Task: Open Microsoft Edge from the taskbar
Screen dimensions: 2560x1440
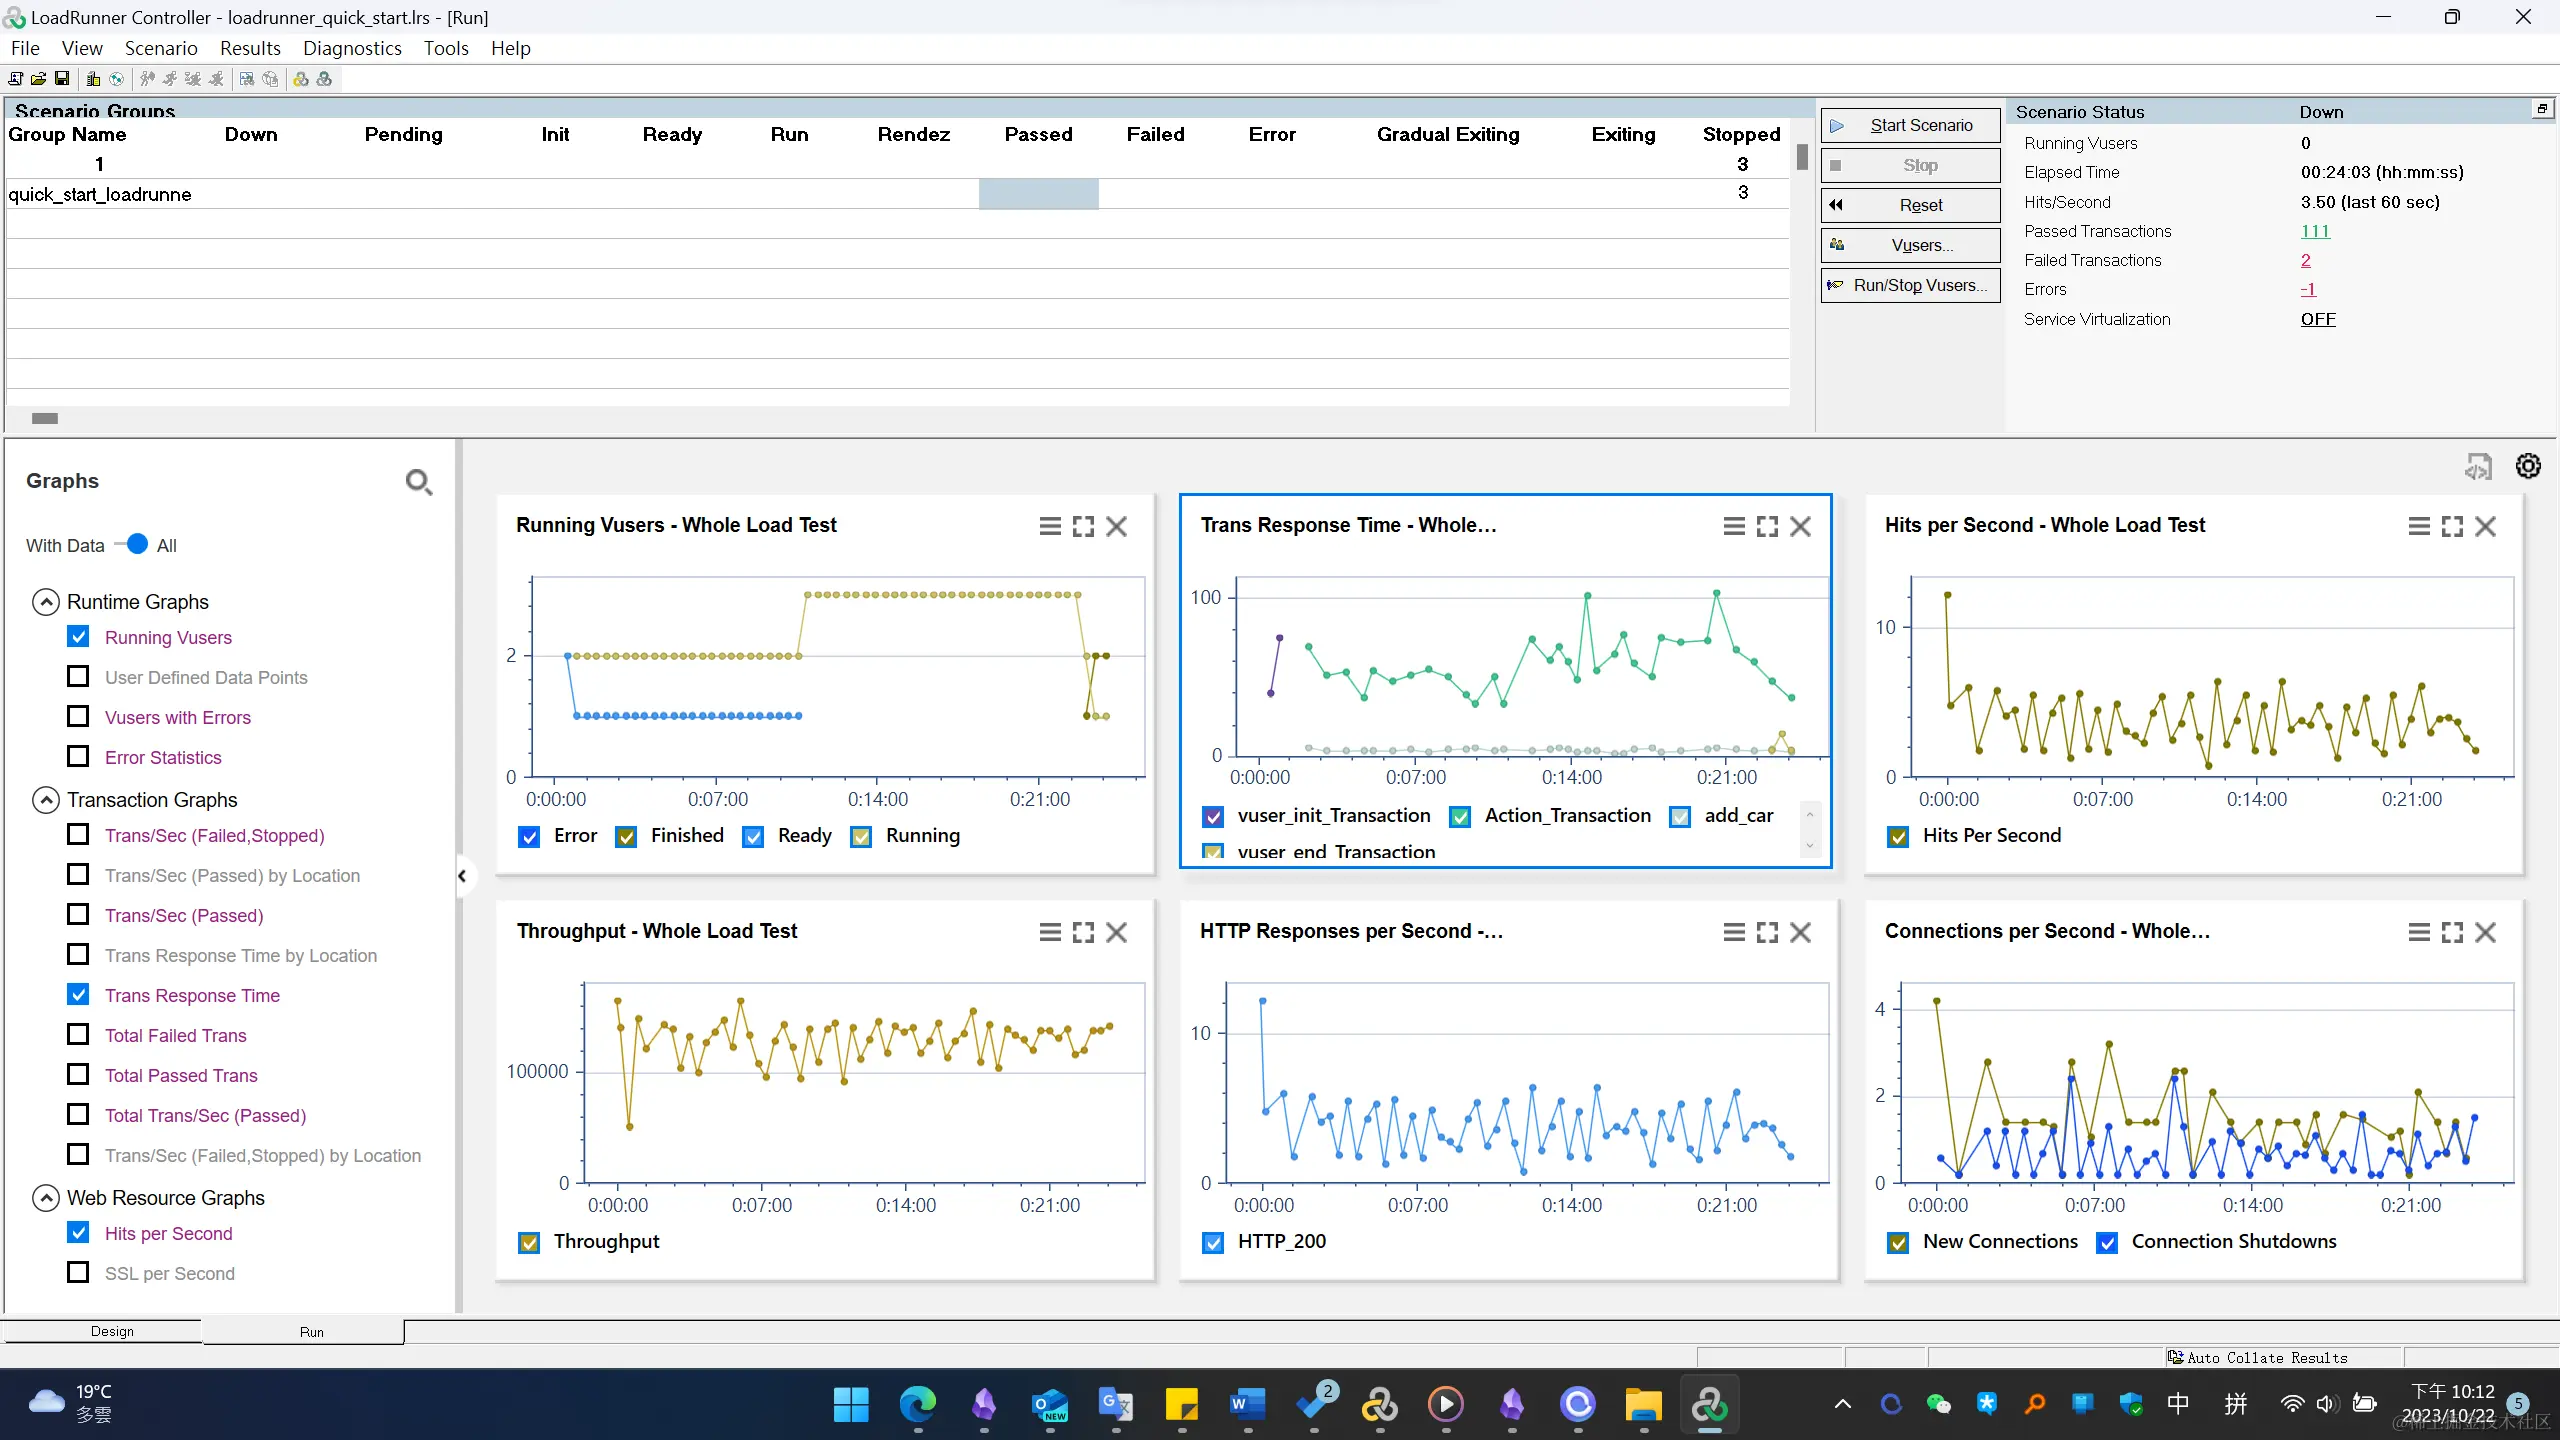Action: pos(917,1405)
